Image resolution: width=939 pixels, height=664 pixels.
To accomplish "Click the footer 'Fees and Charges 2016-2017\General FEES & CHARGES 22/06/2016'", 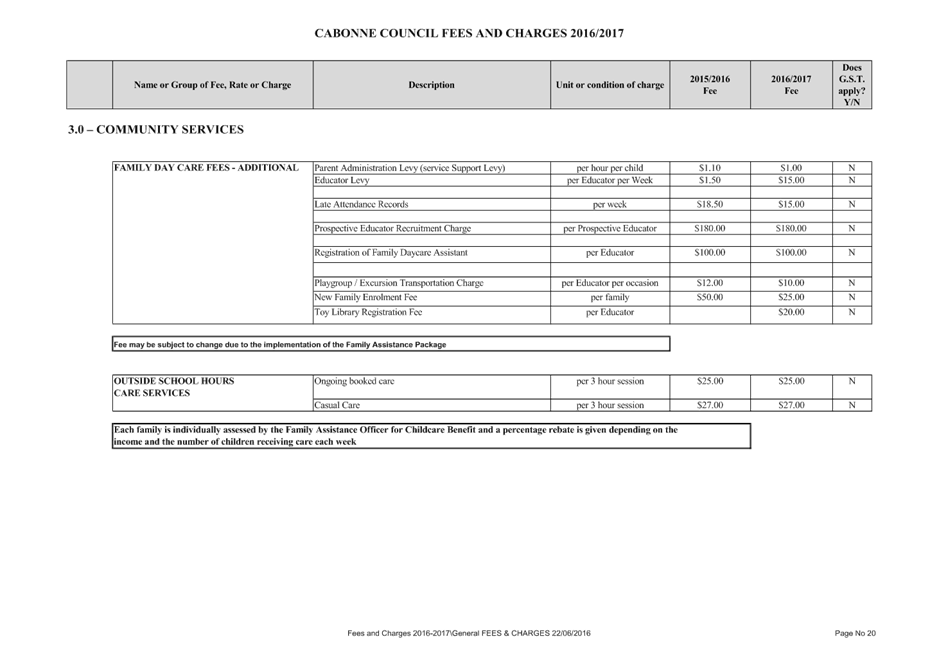I will coord(469,633).
